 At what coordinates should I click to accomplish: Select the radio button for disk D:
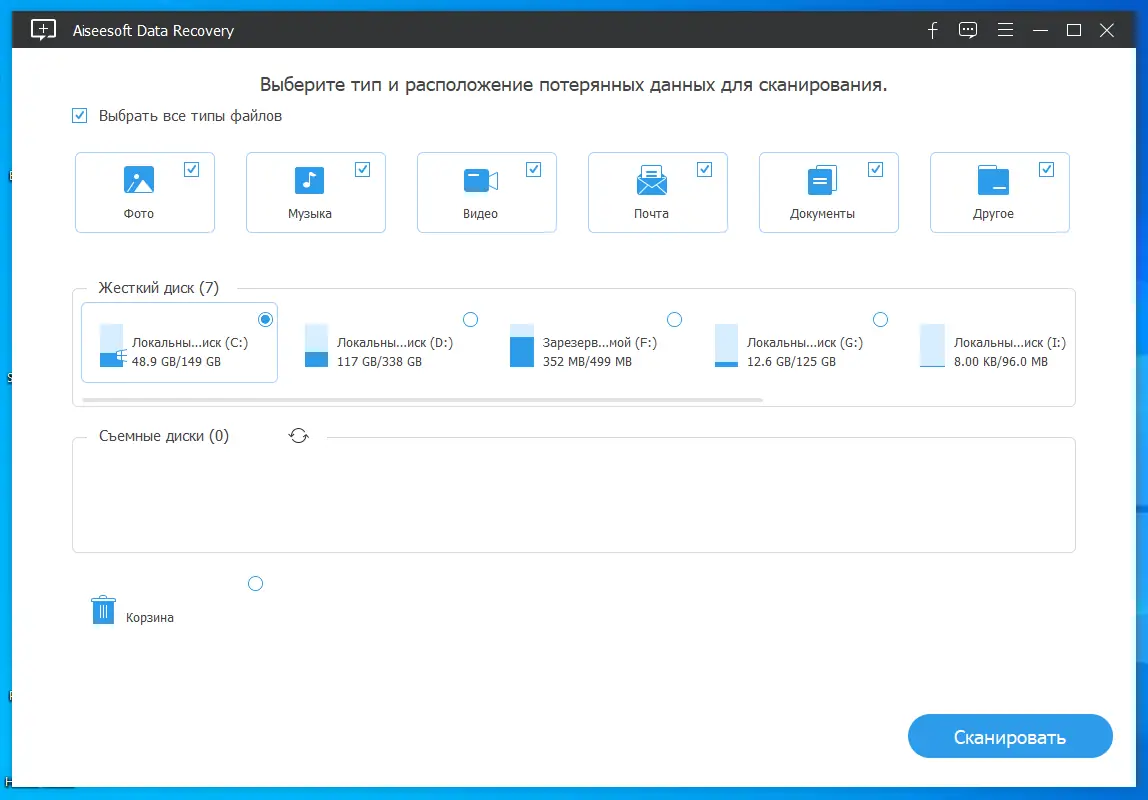(470, 319)
